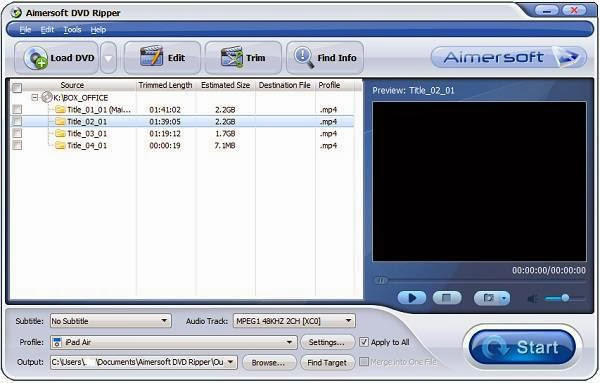Image resolution: width=600 pixels, height=383 pixels.
Task: Play the preview video
Action: (412, 298)
